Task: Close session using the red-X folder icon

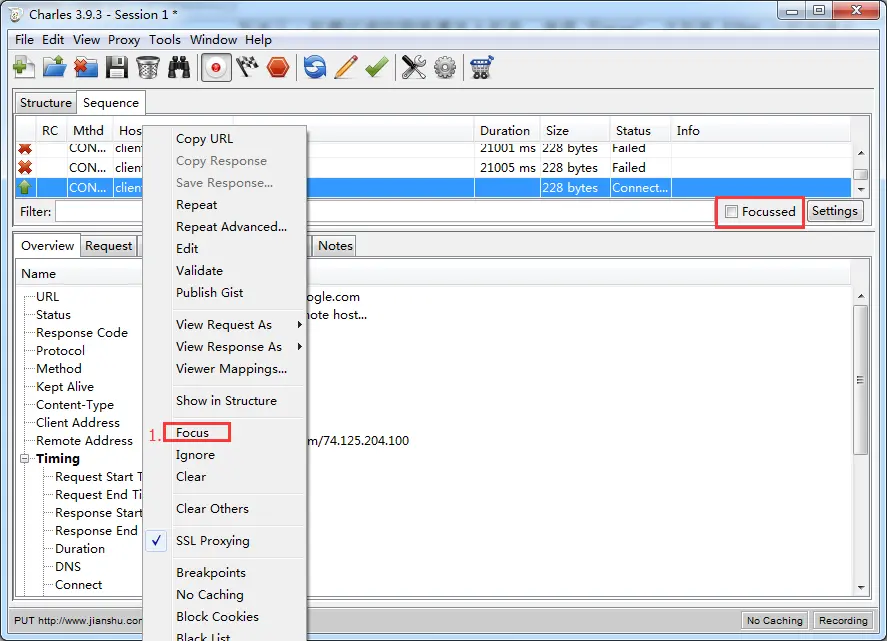Action: (x=85, y=67)
